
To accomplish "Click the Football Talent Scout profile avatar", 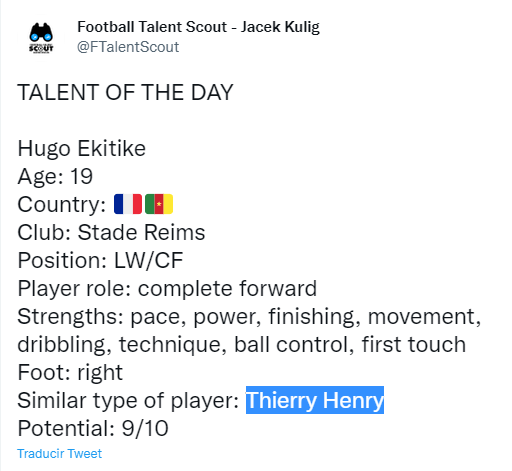I will (x=41, y=38).
